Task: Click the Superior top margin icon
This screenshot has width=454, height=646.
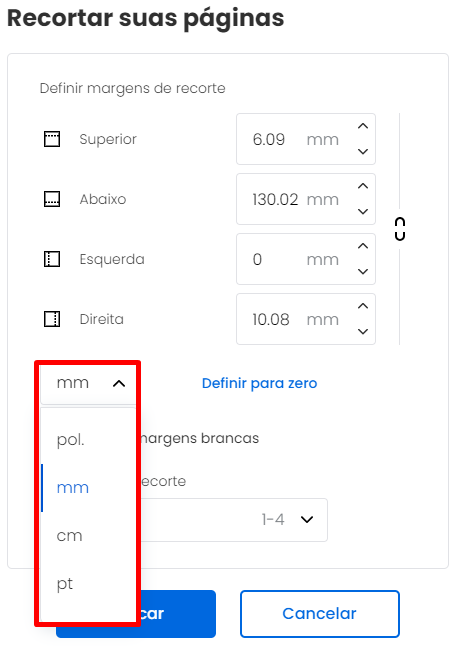Action: 52,139
